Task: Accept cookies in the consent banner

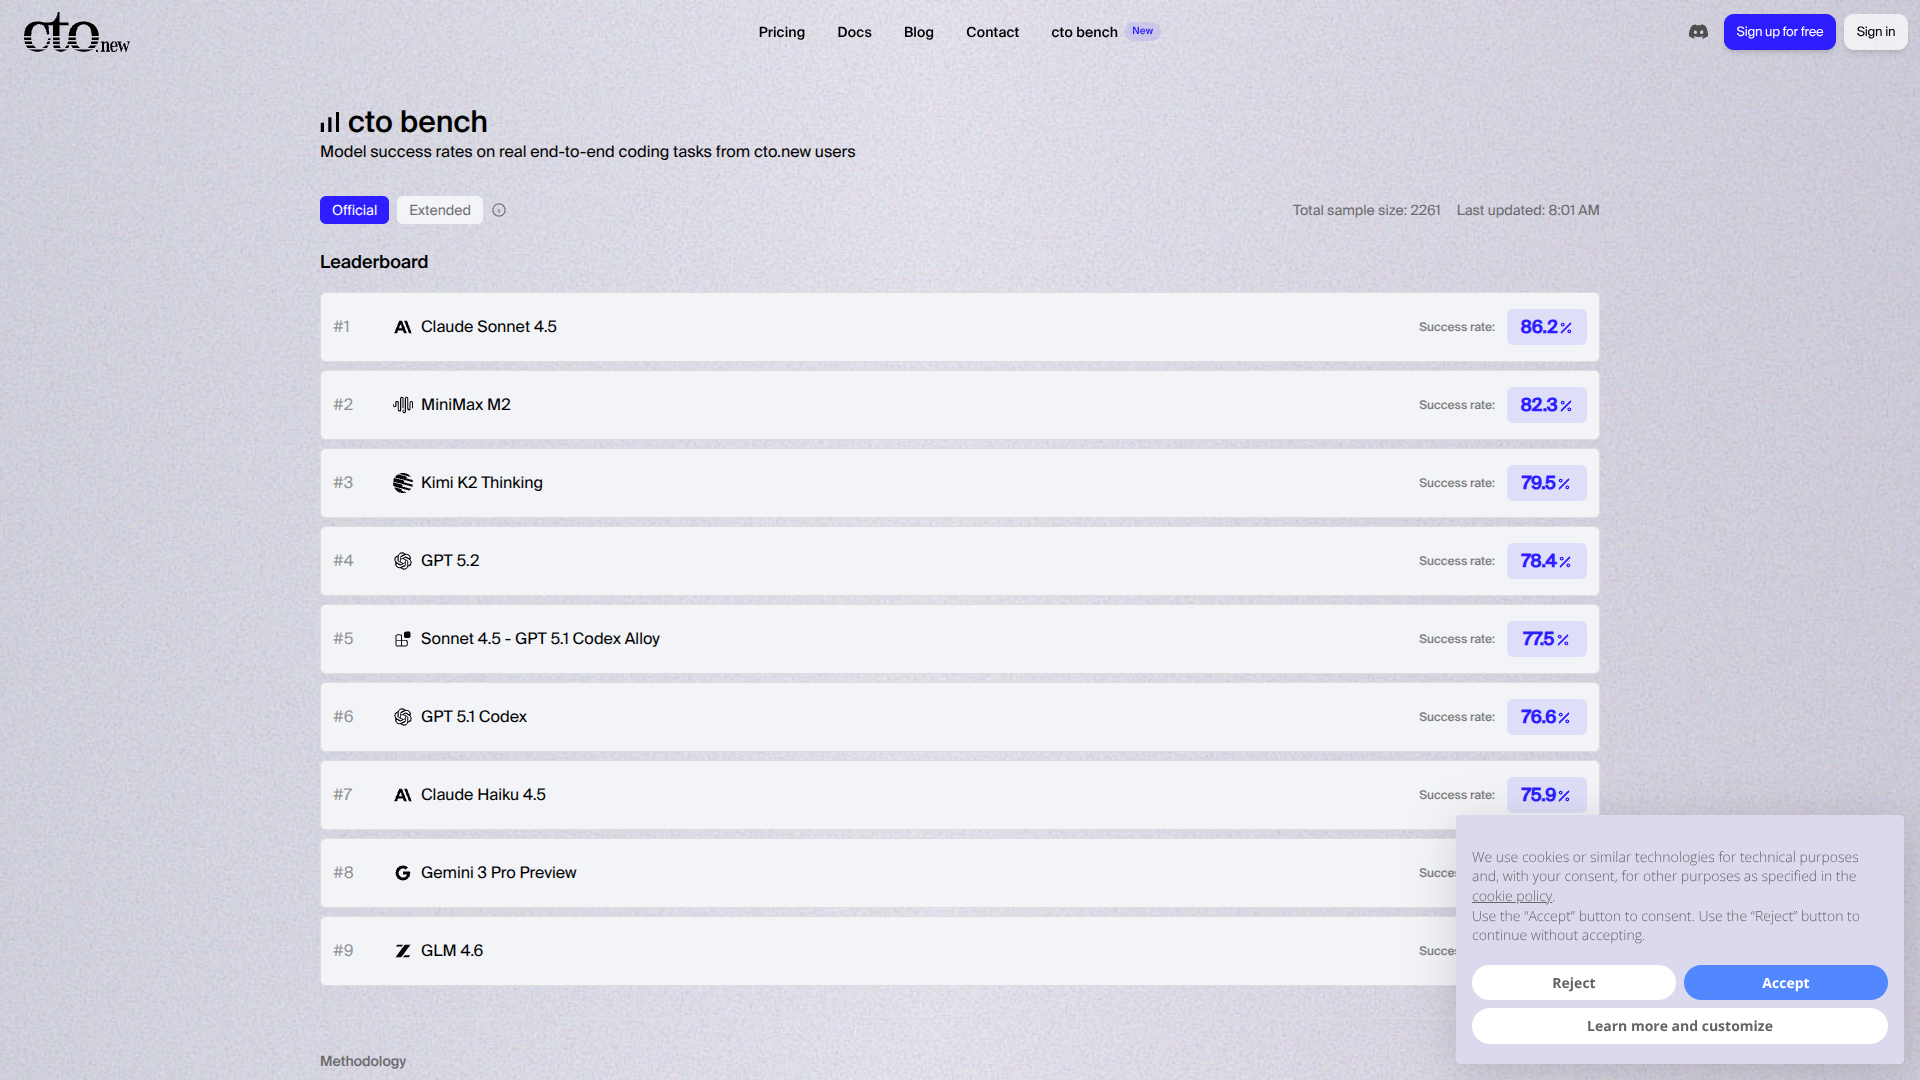Action: [x=1785, y=983]
